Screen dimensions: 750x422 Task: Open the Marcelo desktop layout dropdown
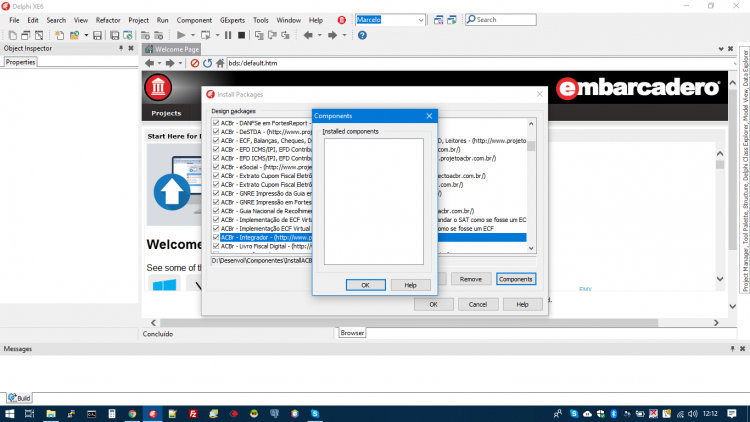point(420,20)
